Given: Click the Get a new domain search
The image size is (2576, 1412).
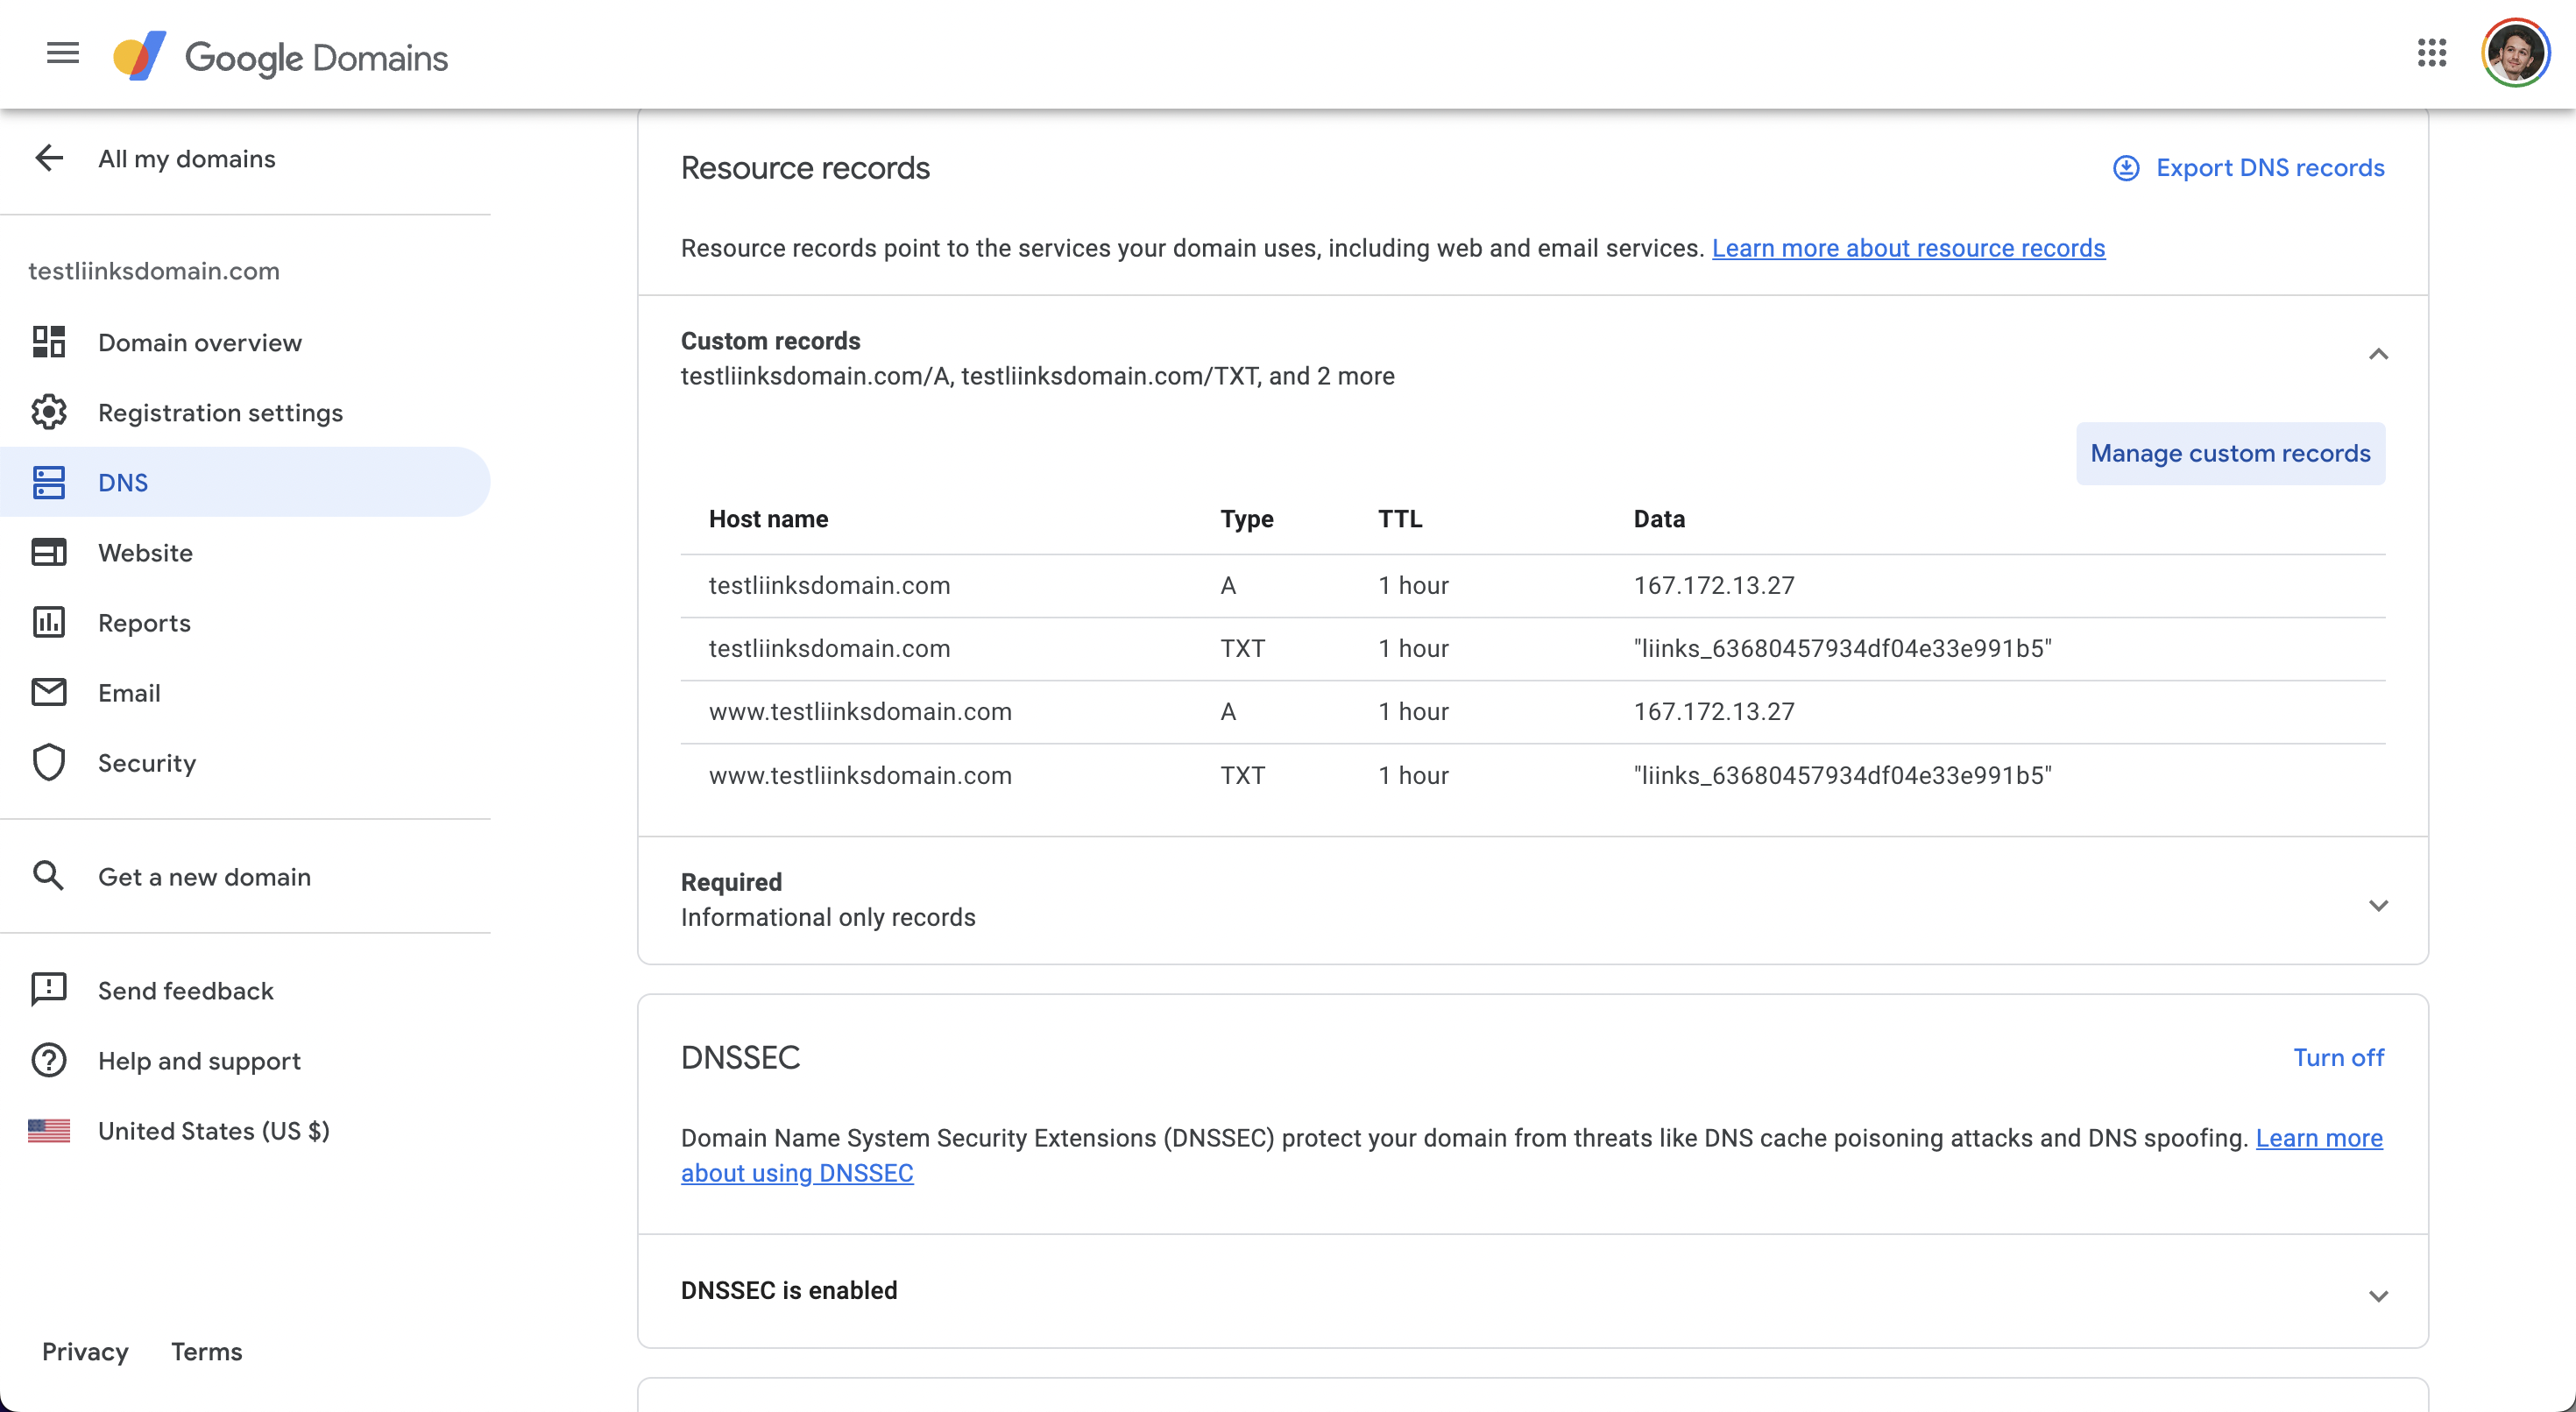Looking at the screenshot, I should [x=204, y=877].
